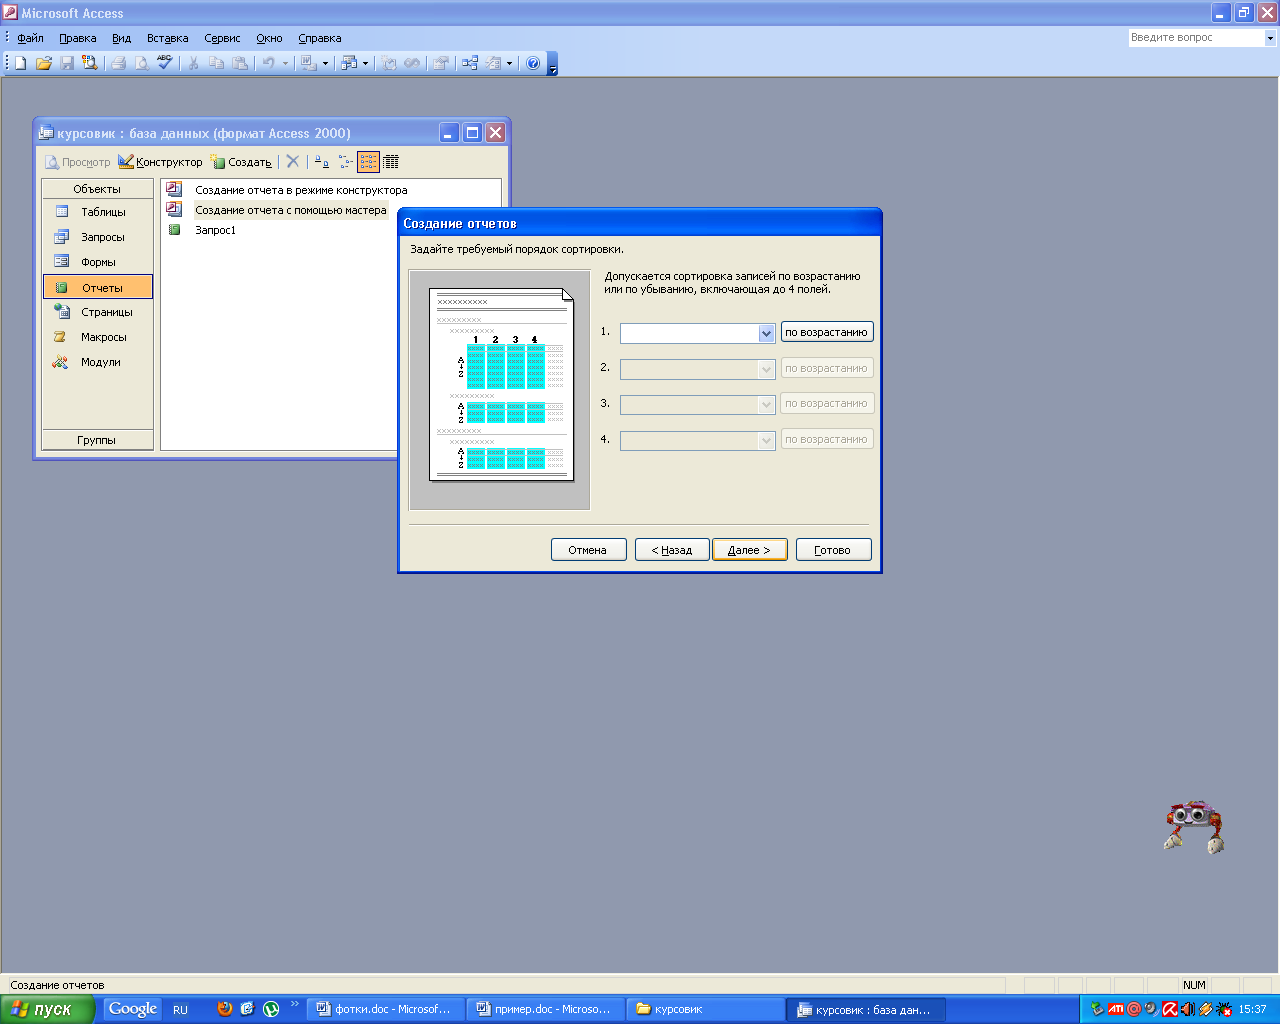Click the Delete X icon in database window
This screenshot has width=1280, height=1024.
[x=293, y=161]
